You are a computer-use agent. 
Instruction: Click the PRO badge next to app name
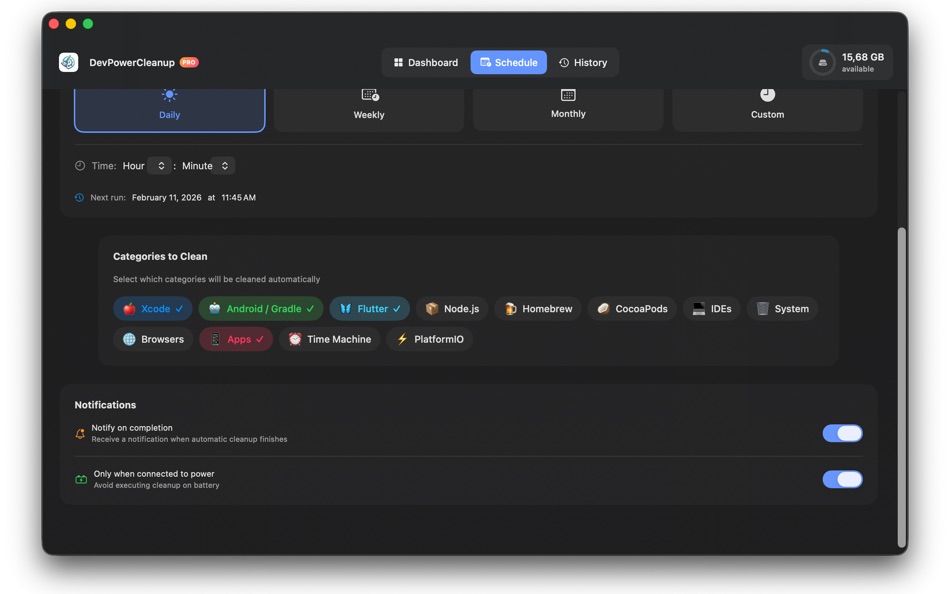[189, 62]
